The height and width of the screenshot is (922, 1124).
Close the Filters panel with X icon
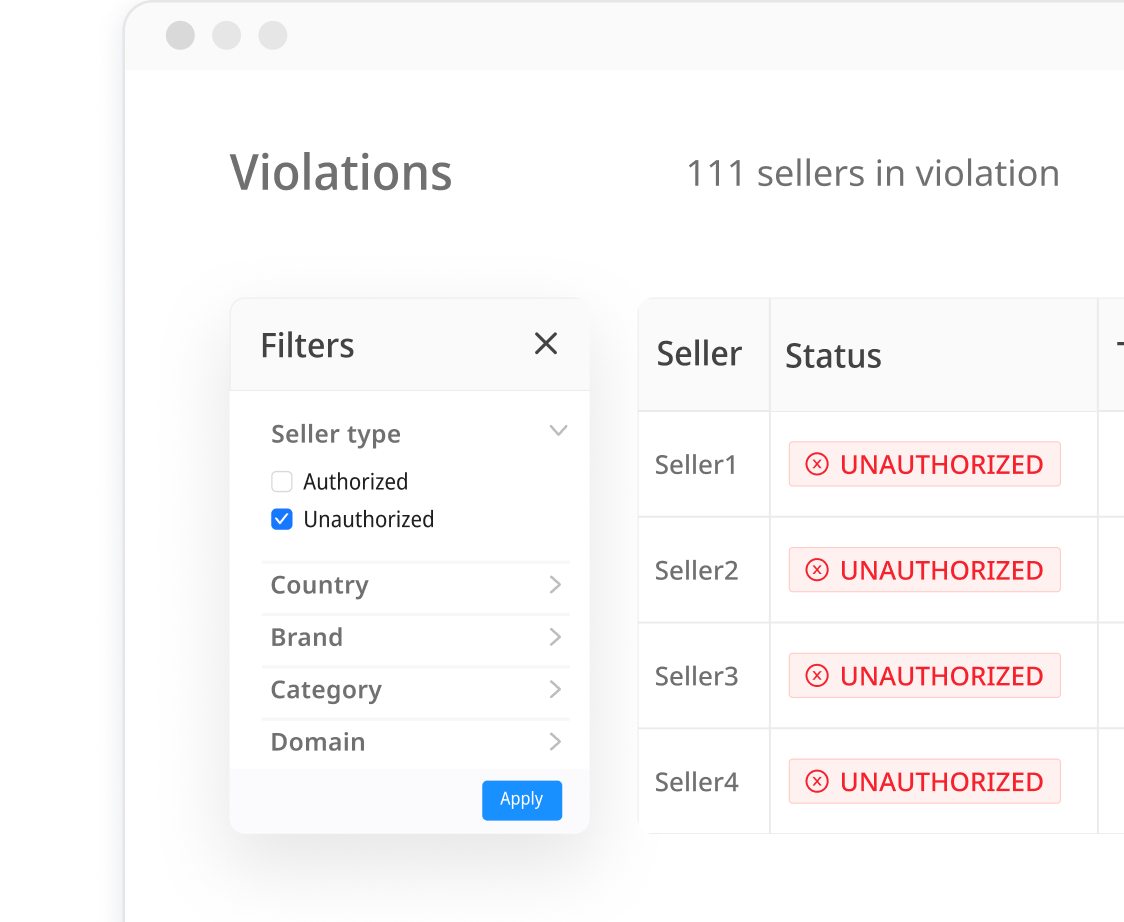(x=546, y=344)
